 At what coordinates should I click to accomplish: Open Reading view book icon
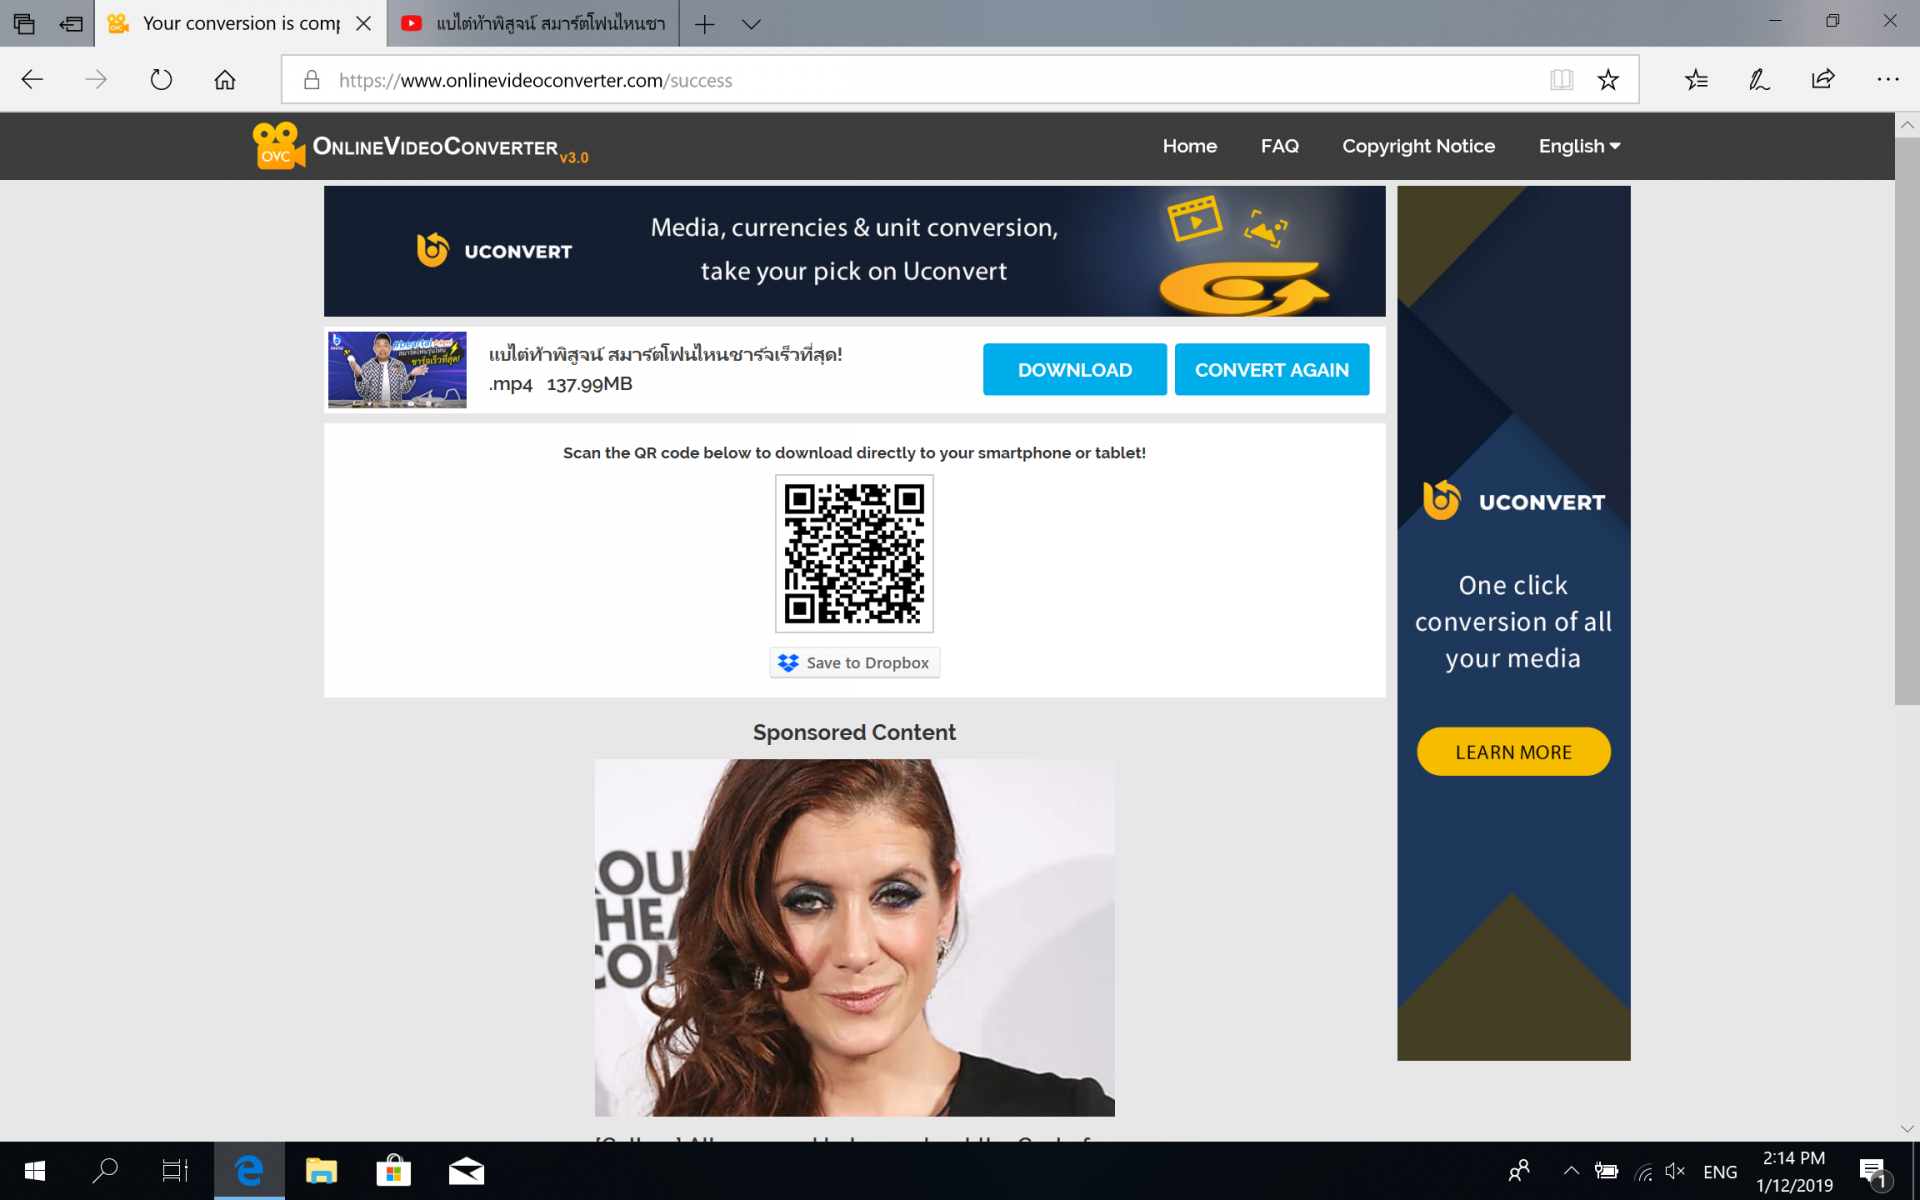(x=1561, y=80)
